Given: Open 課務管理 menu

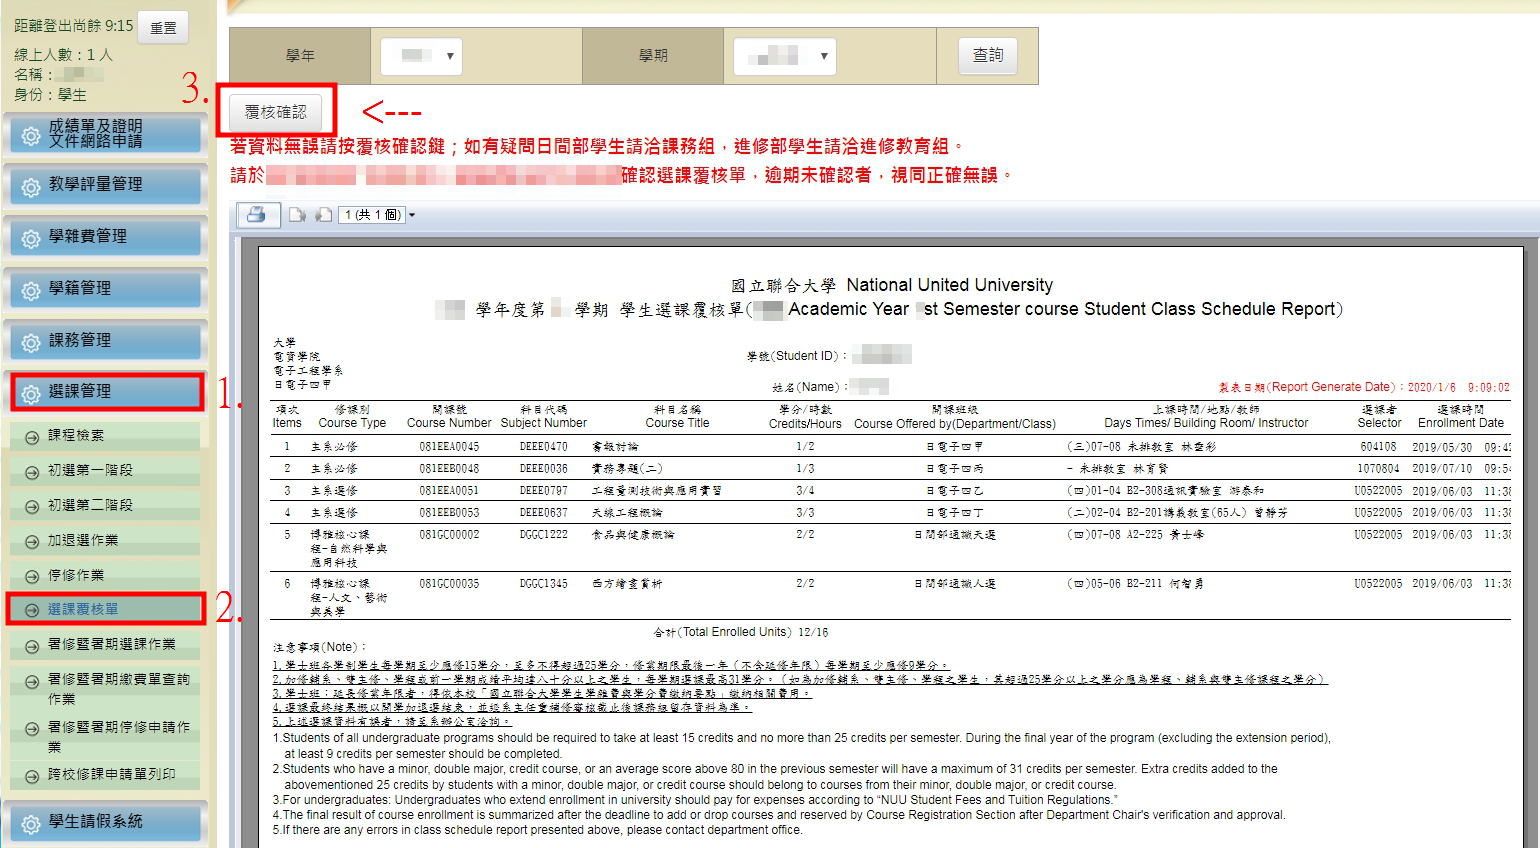Looking at the screenshot, I should coord(105,341).
